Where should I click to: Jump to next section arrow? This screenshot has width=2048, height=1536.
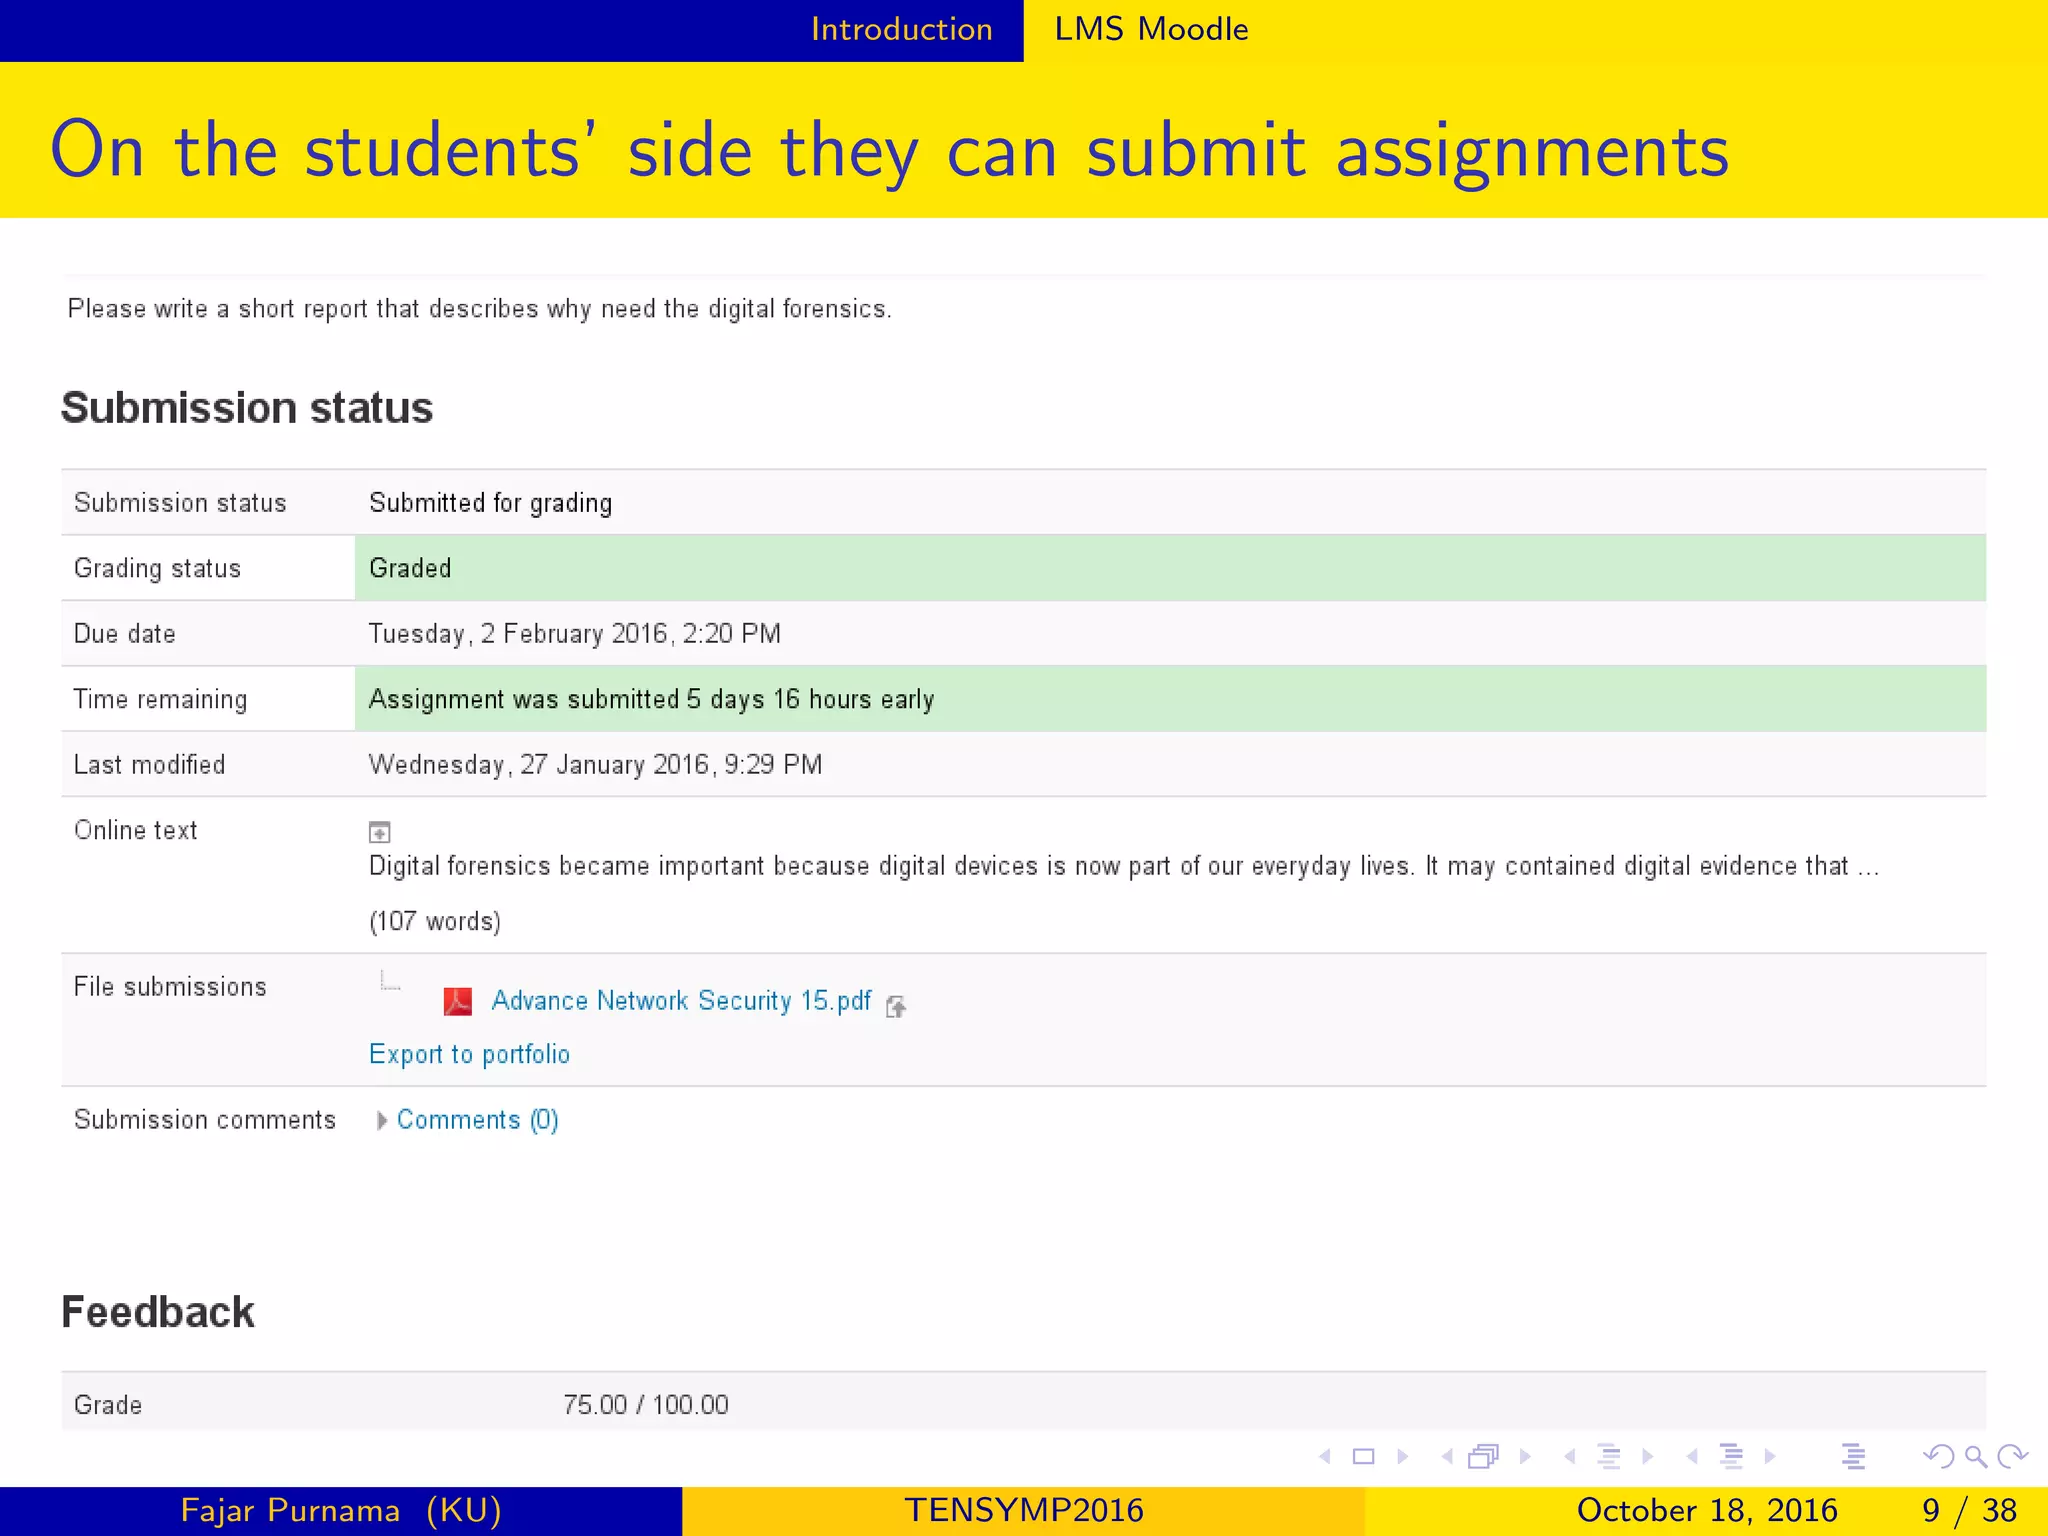click(1770, 1457)
